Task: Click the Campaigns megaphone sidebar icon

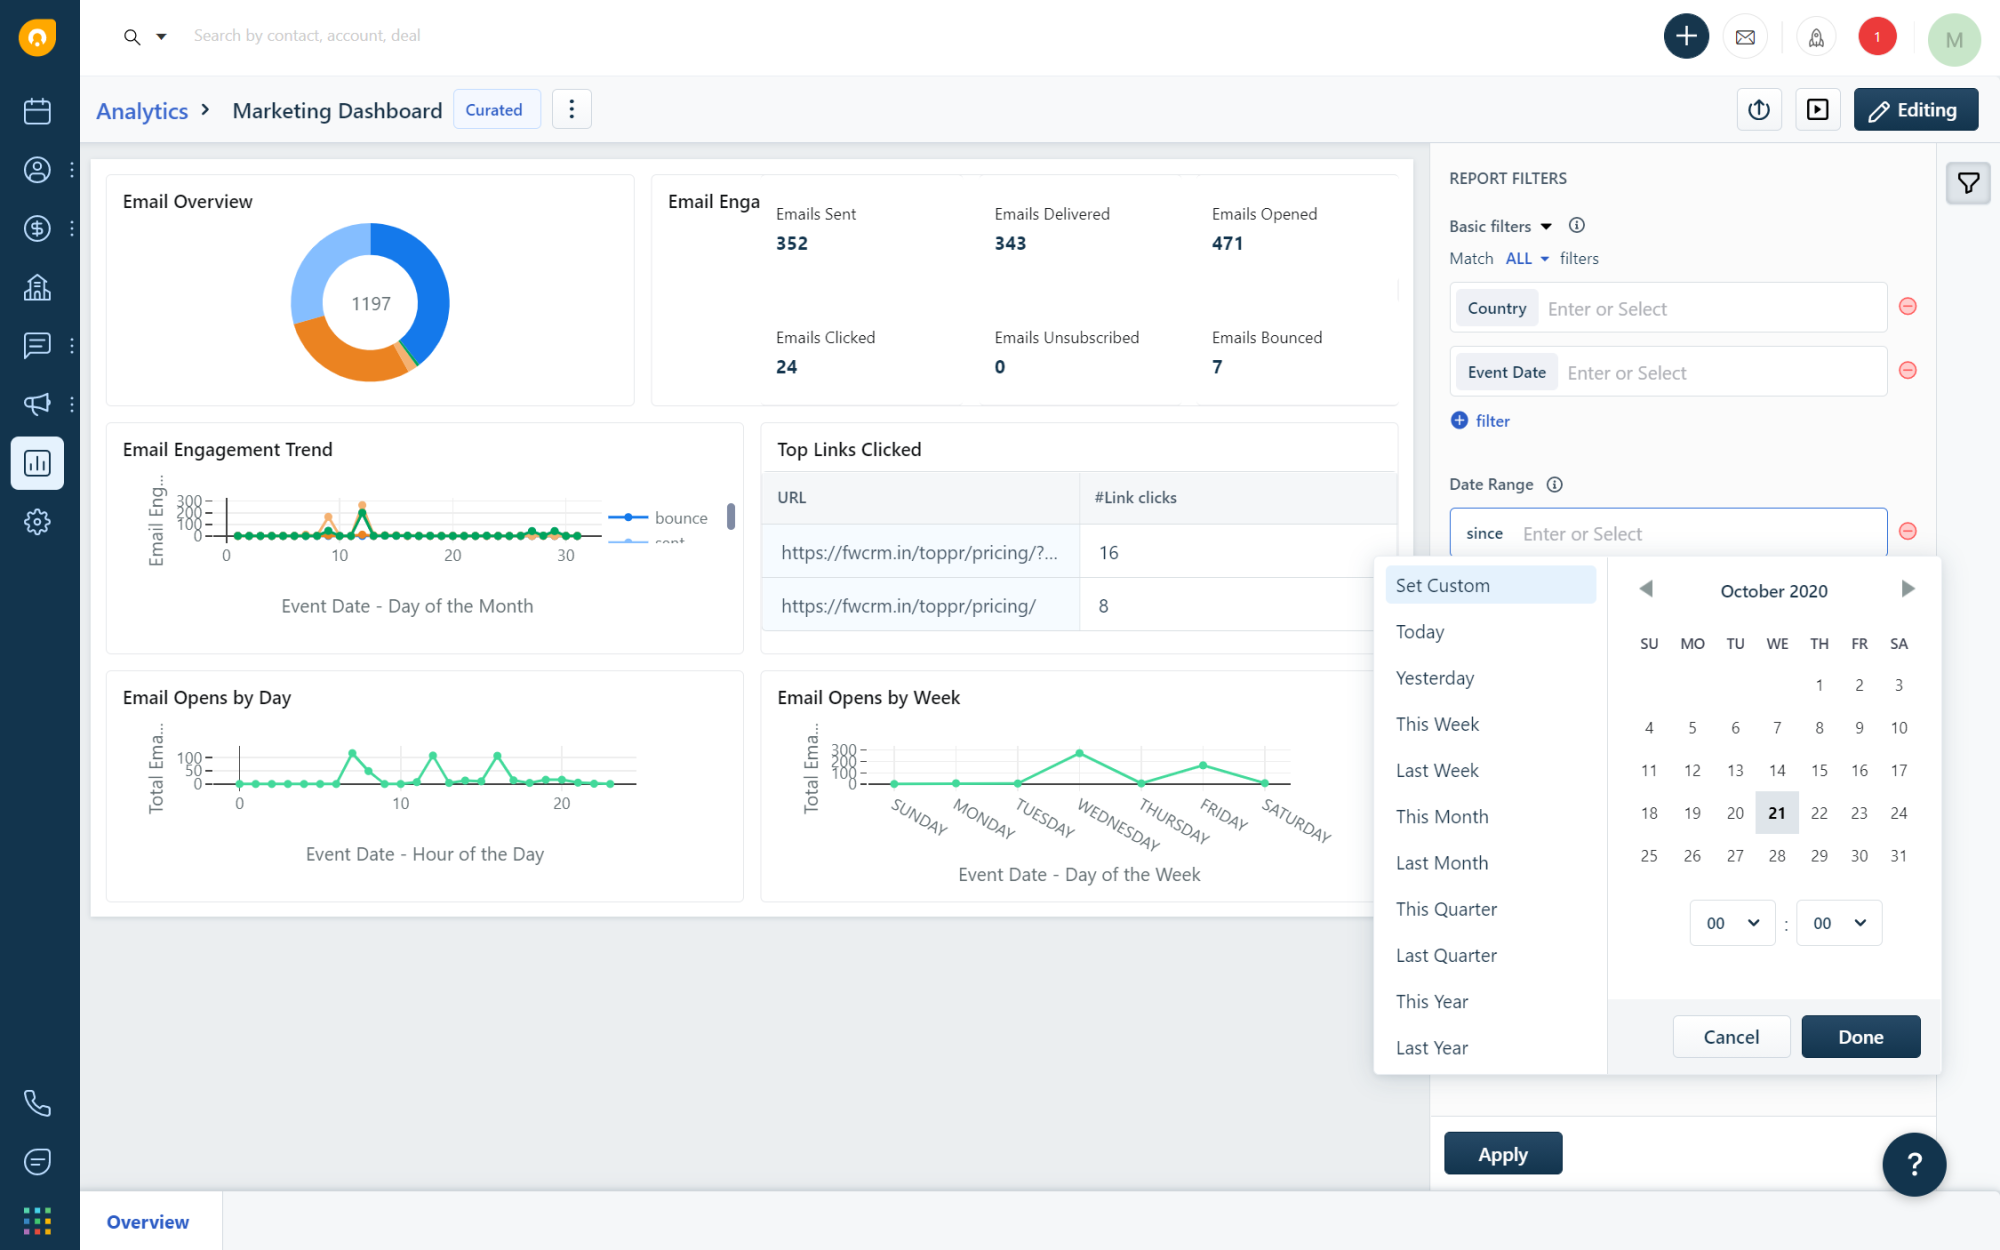Action: 37,404
